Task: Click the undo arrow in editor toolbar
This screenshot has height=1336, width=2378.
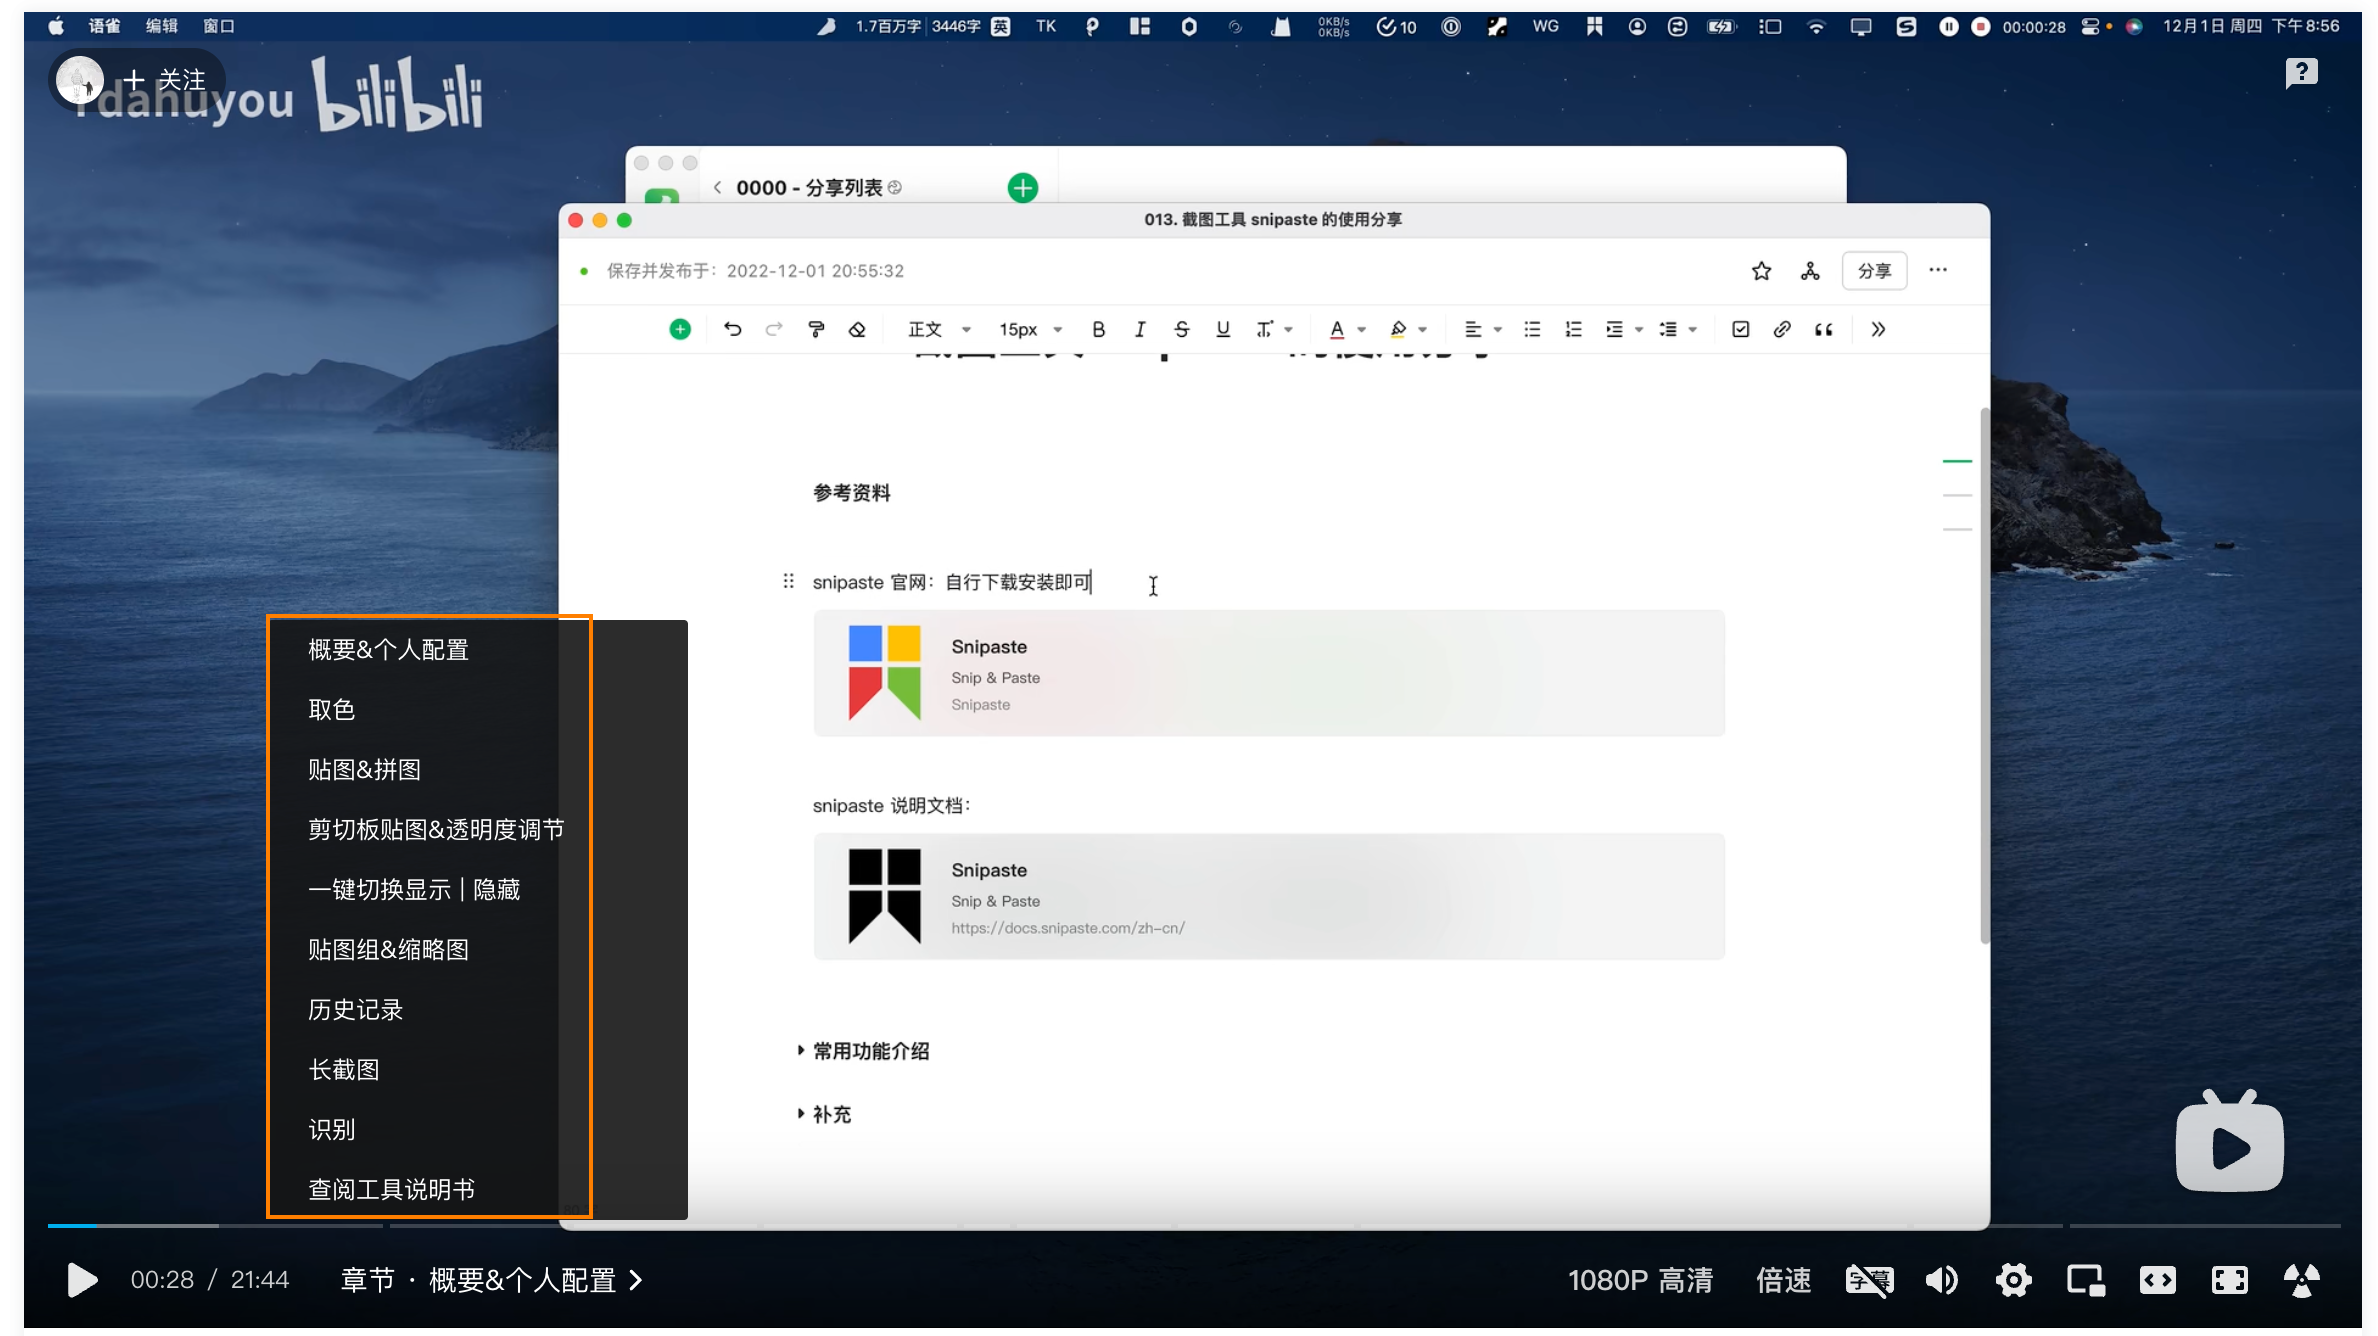Action: (732, 329)
